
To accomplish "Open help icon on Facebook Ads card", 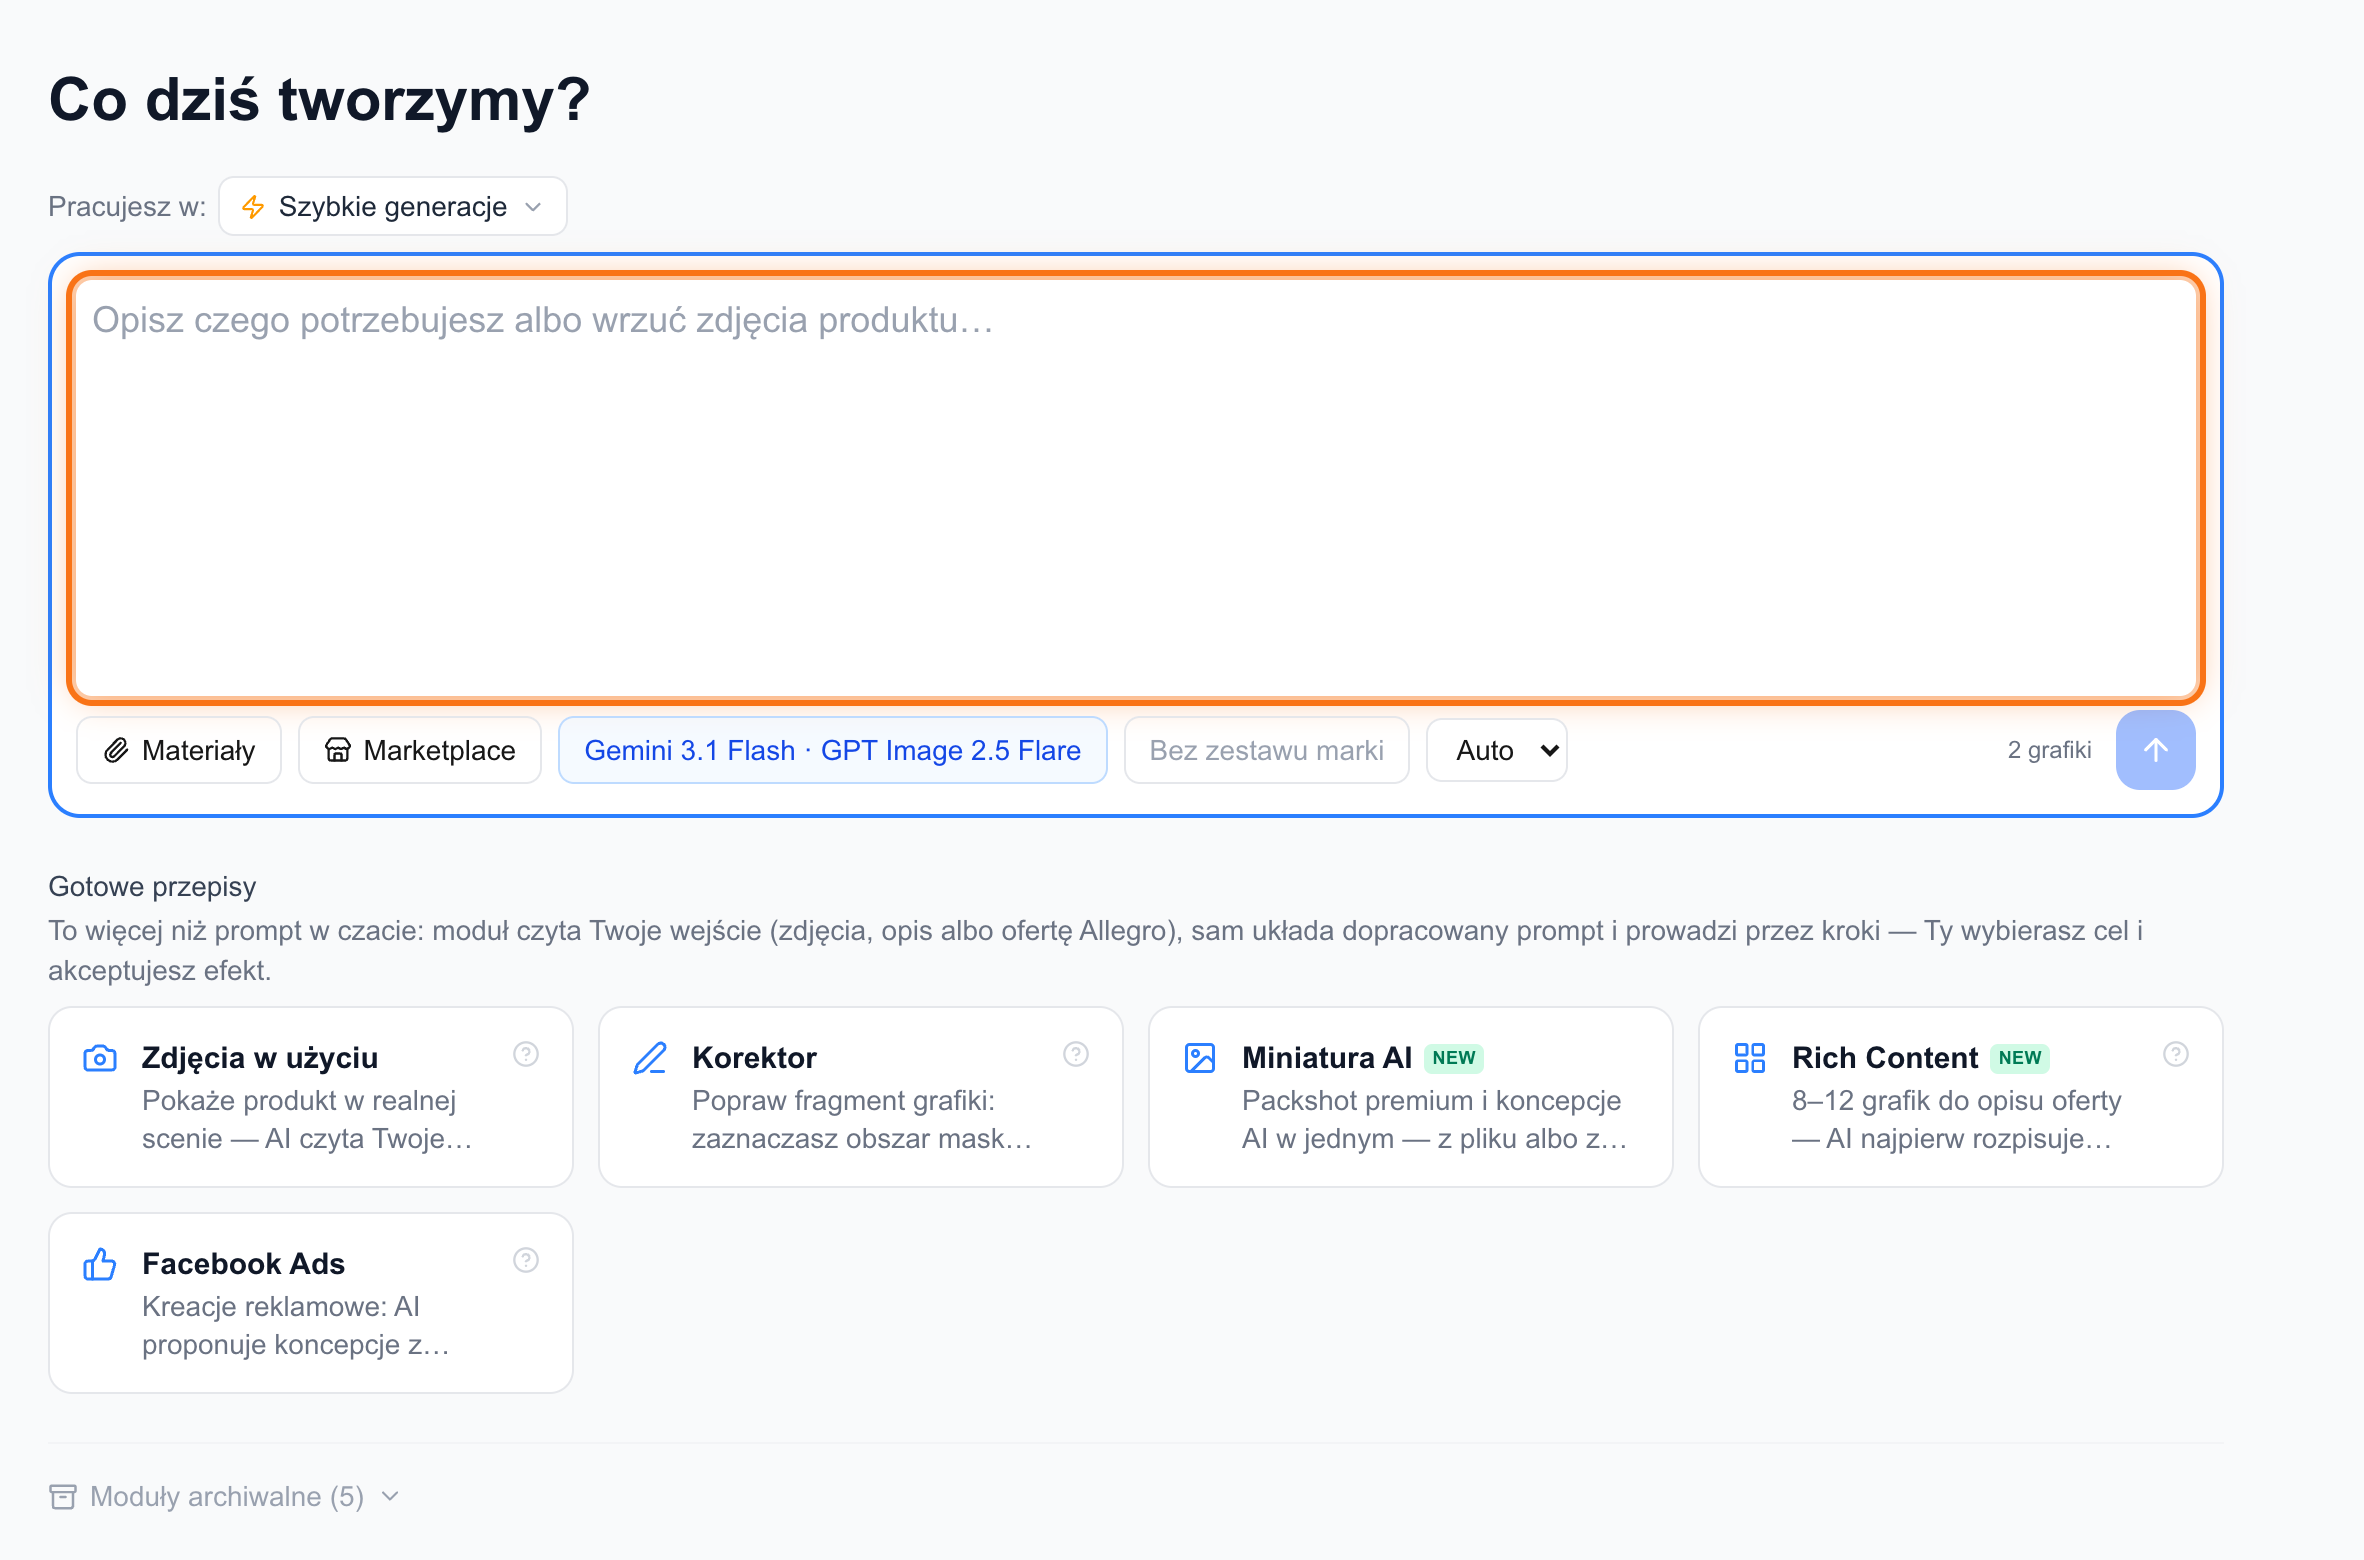I will [x=526, y=1260].
